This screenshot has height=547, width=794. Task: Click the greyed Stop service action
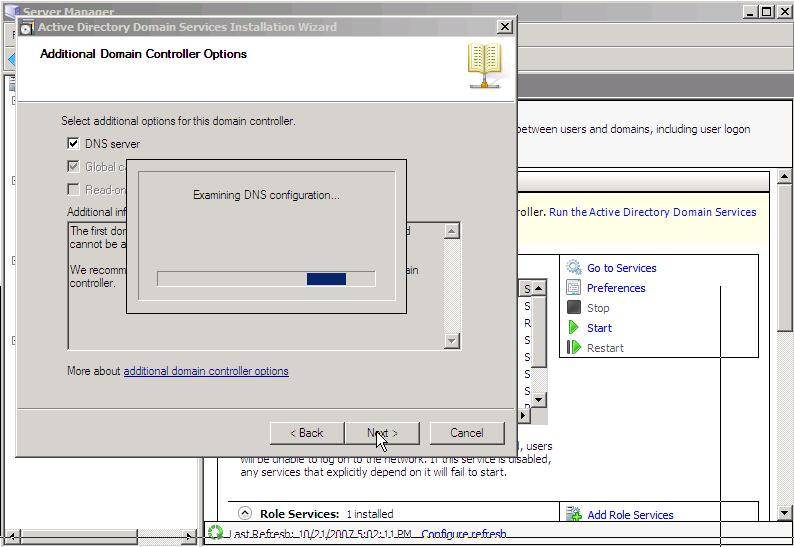(598, 308)
